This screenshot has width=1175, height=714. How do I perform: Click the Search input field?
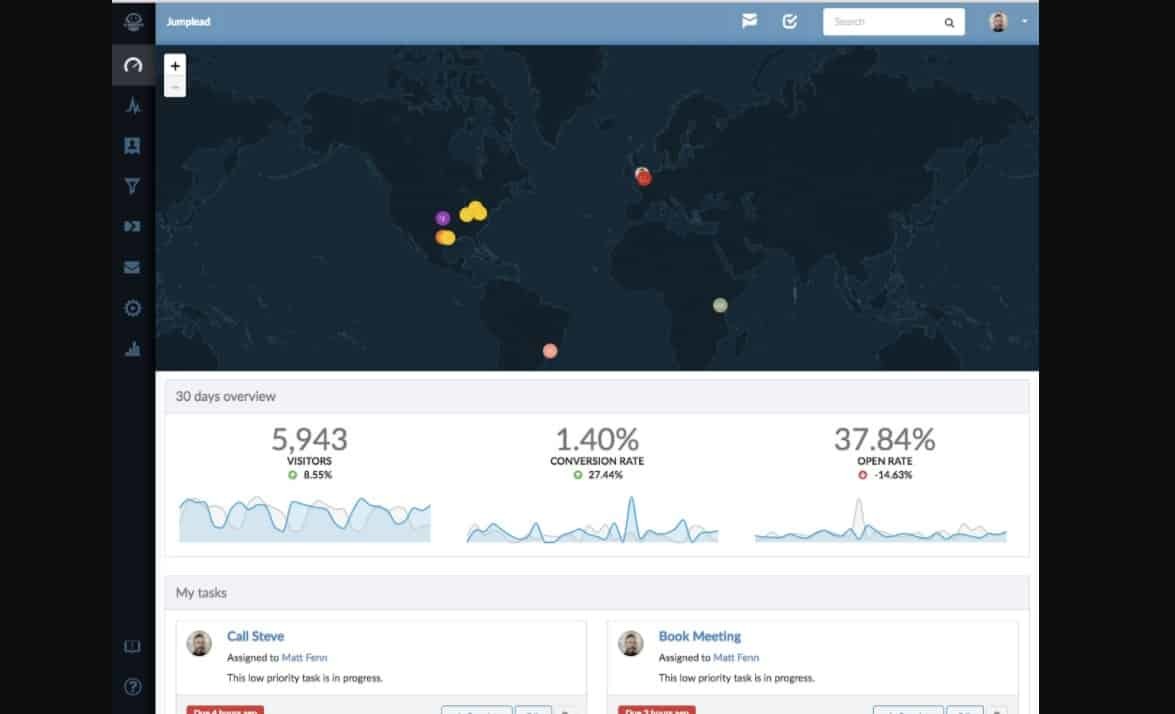pyautogui.click(x=885, y=22)
